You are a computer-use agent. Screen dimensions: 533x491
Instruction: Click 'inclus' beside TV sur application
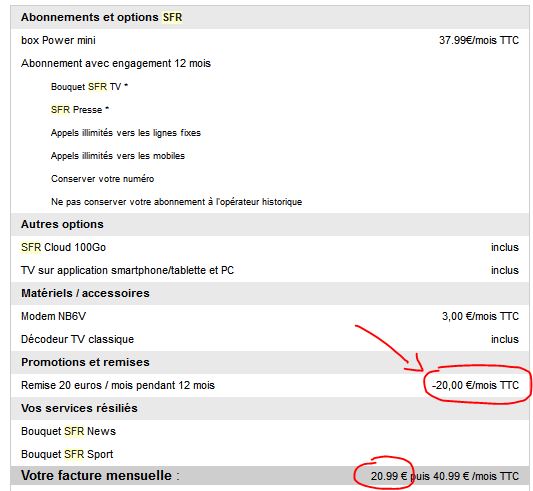[505, 270]
